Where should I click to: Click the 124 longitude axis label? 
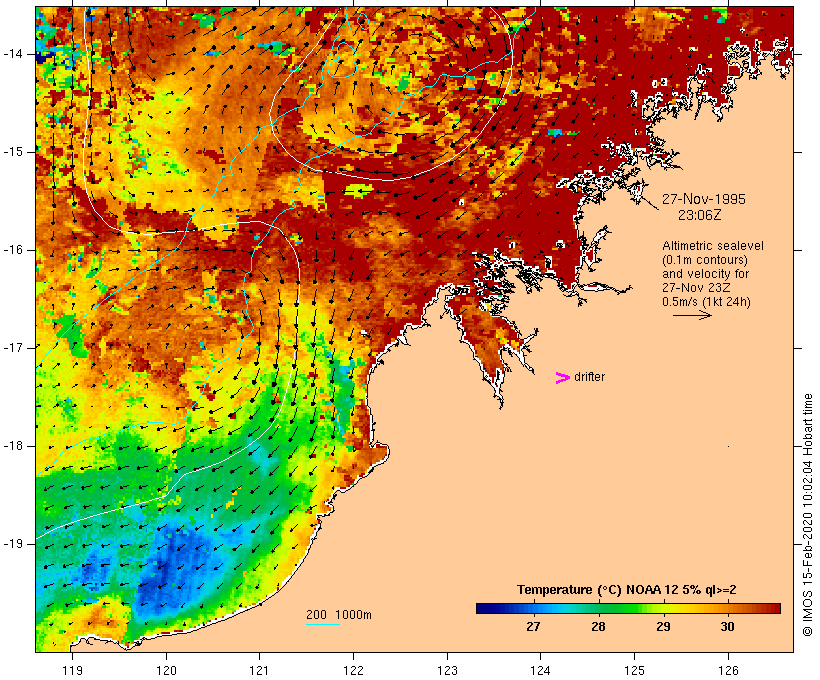541,670
